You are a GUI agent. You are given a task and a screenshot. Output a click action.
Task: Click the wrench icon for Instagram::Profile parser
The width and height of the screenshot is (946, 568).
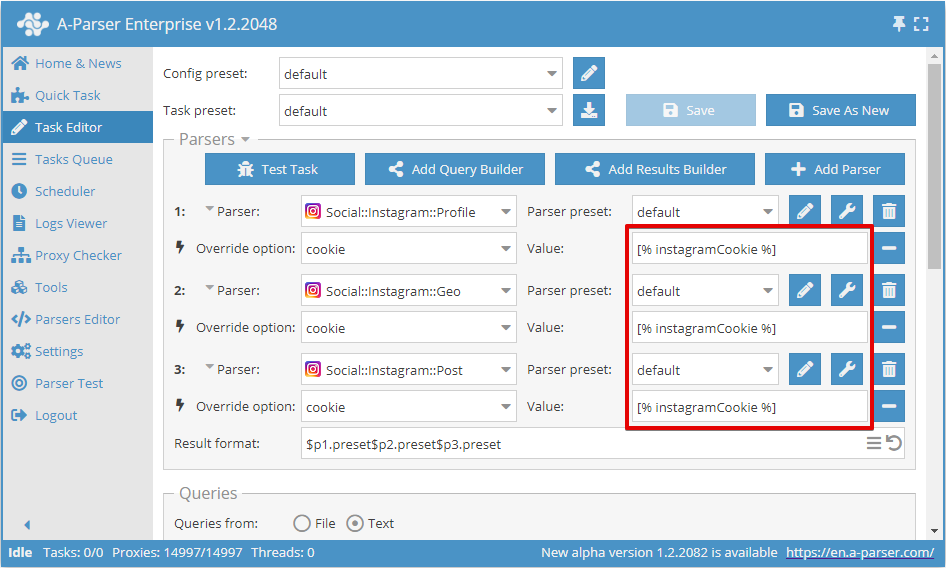click(846, 211)
